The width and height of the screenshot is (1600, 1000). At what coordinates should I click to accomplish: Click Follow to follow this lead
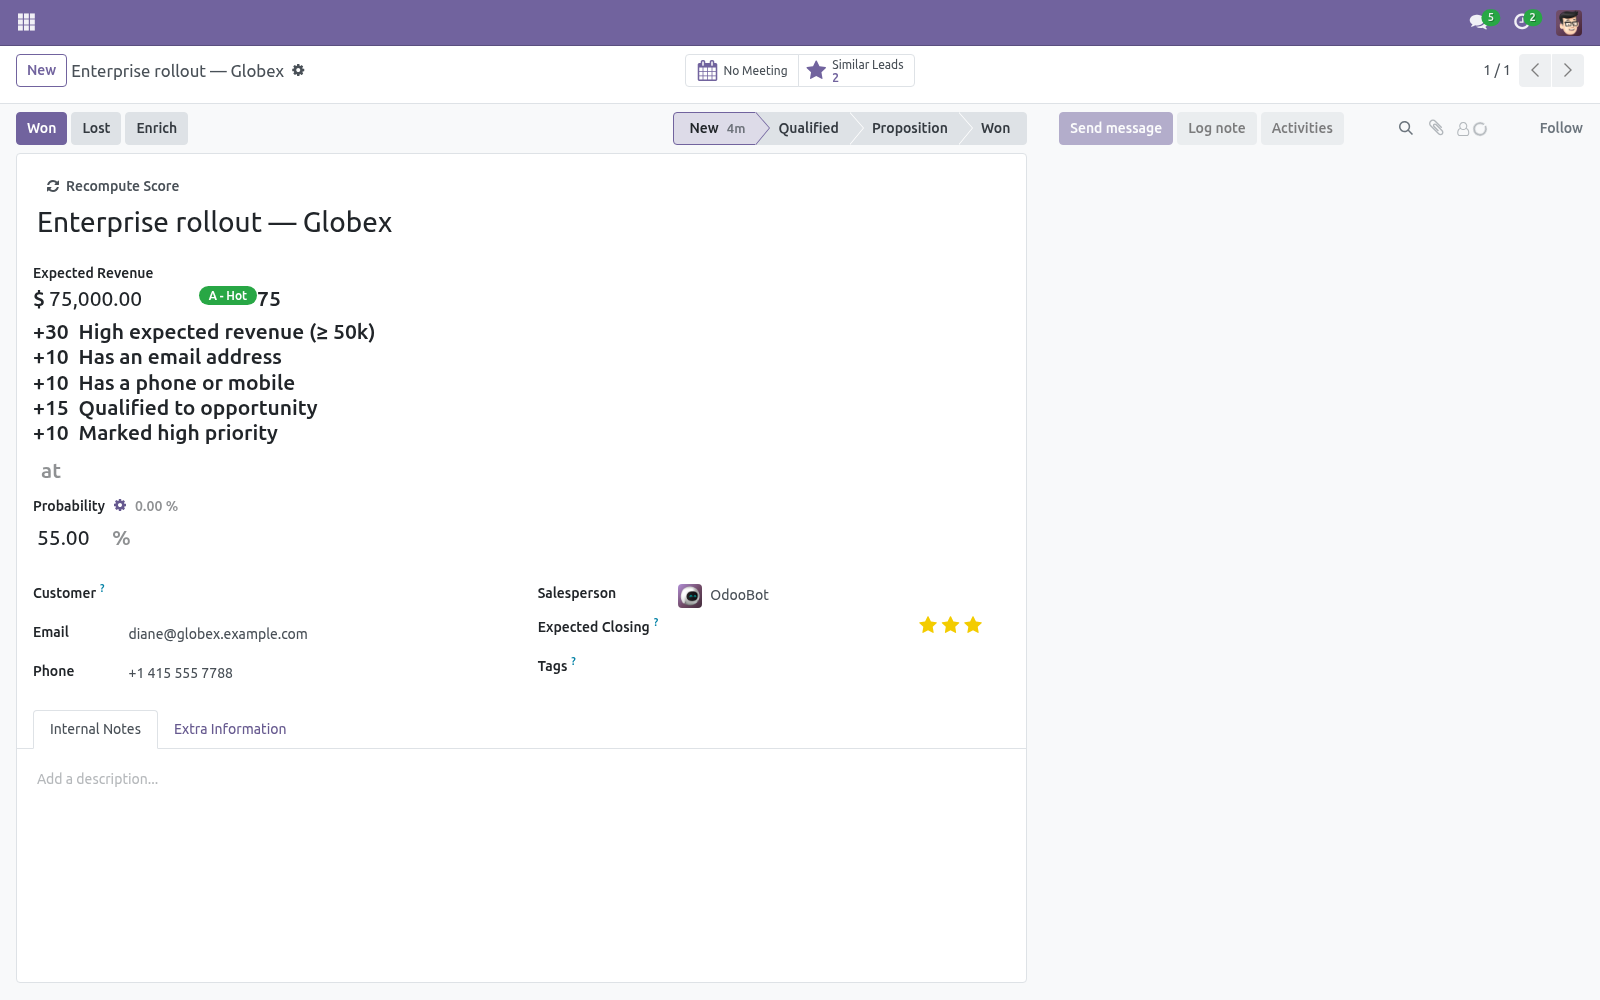(x=1561, y=128)
